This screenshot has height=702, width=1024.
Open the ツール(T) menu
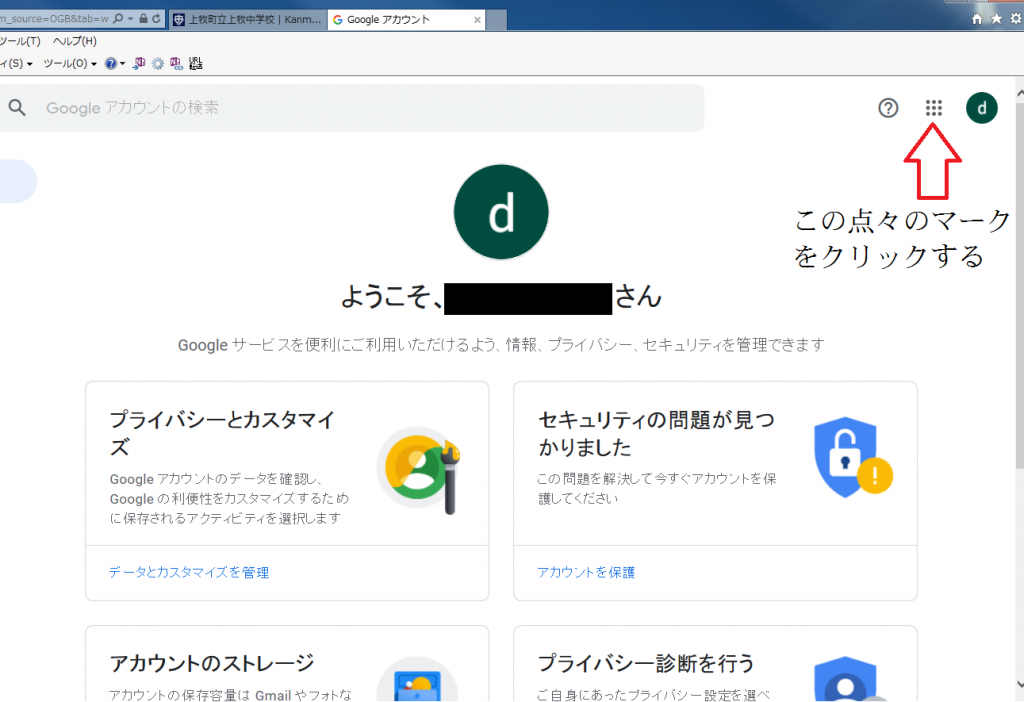pos(20,41)
